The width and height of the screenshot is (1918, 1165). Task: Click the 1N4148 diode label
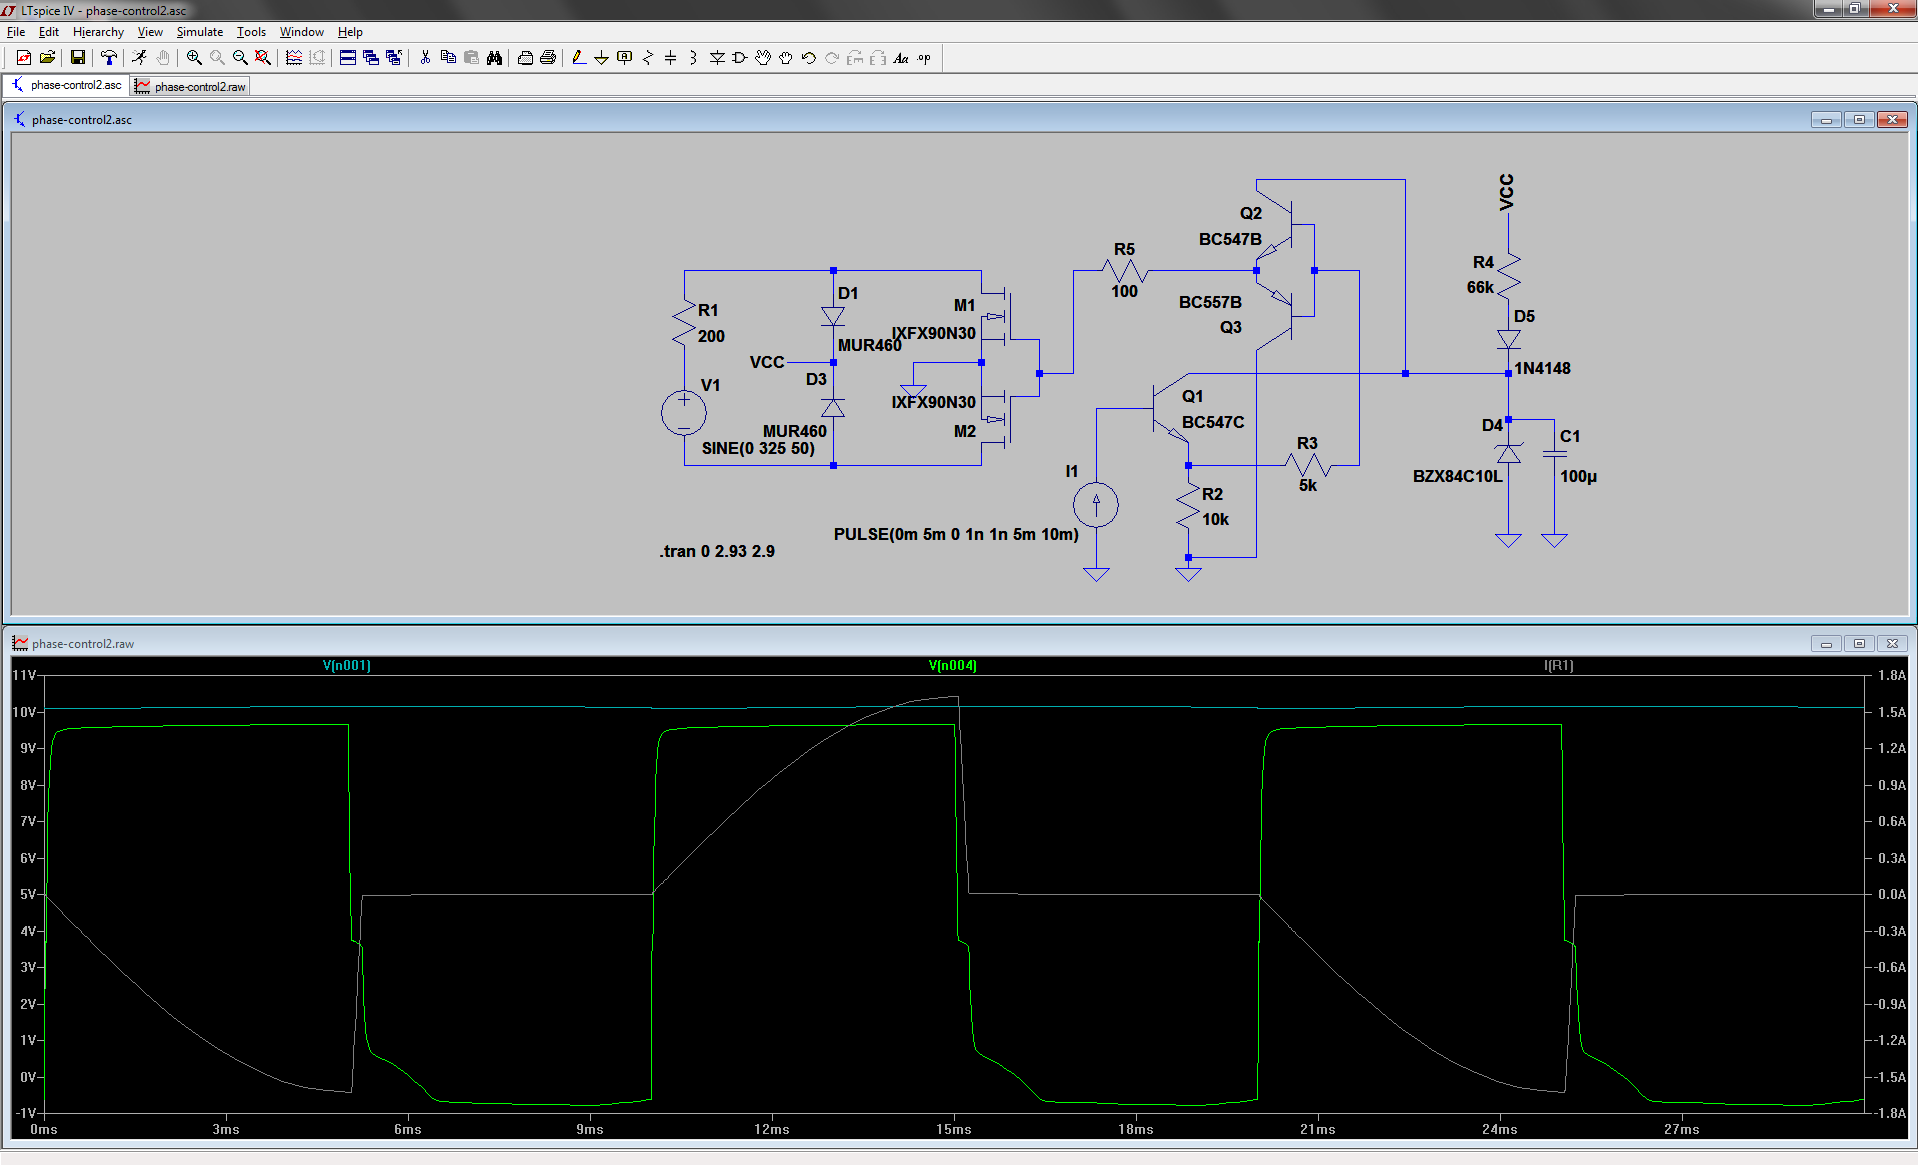click(1542, 368)
